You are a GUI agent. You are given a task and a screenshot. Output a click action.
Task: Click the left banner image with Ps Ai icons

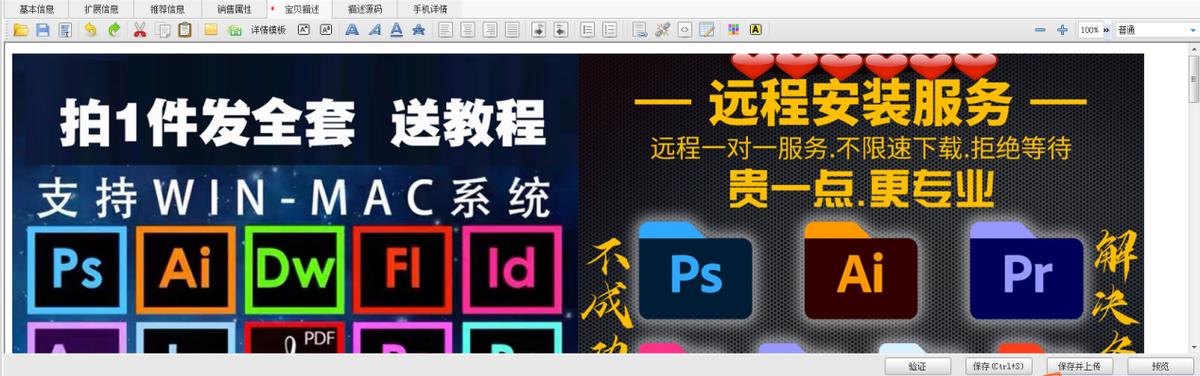(x=295, y=203)
